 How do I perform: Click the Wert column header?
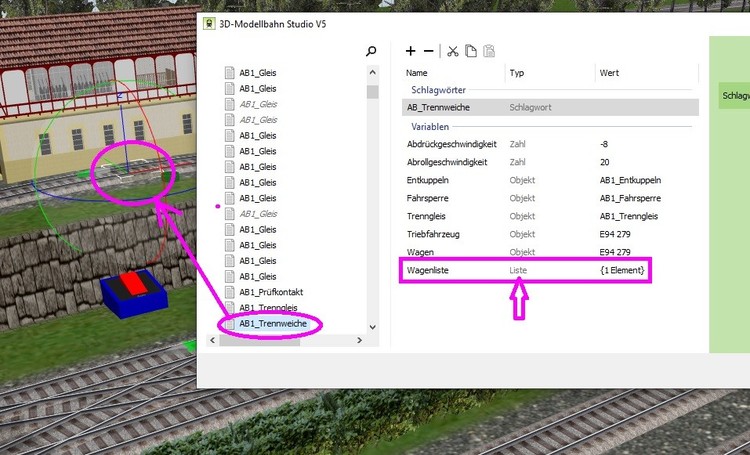(x=609, y=73)
